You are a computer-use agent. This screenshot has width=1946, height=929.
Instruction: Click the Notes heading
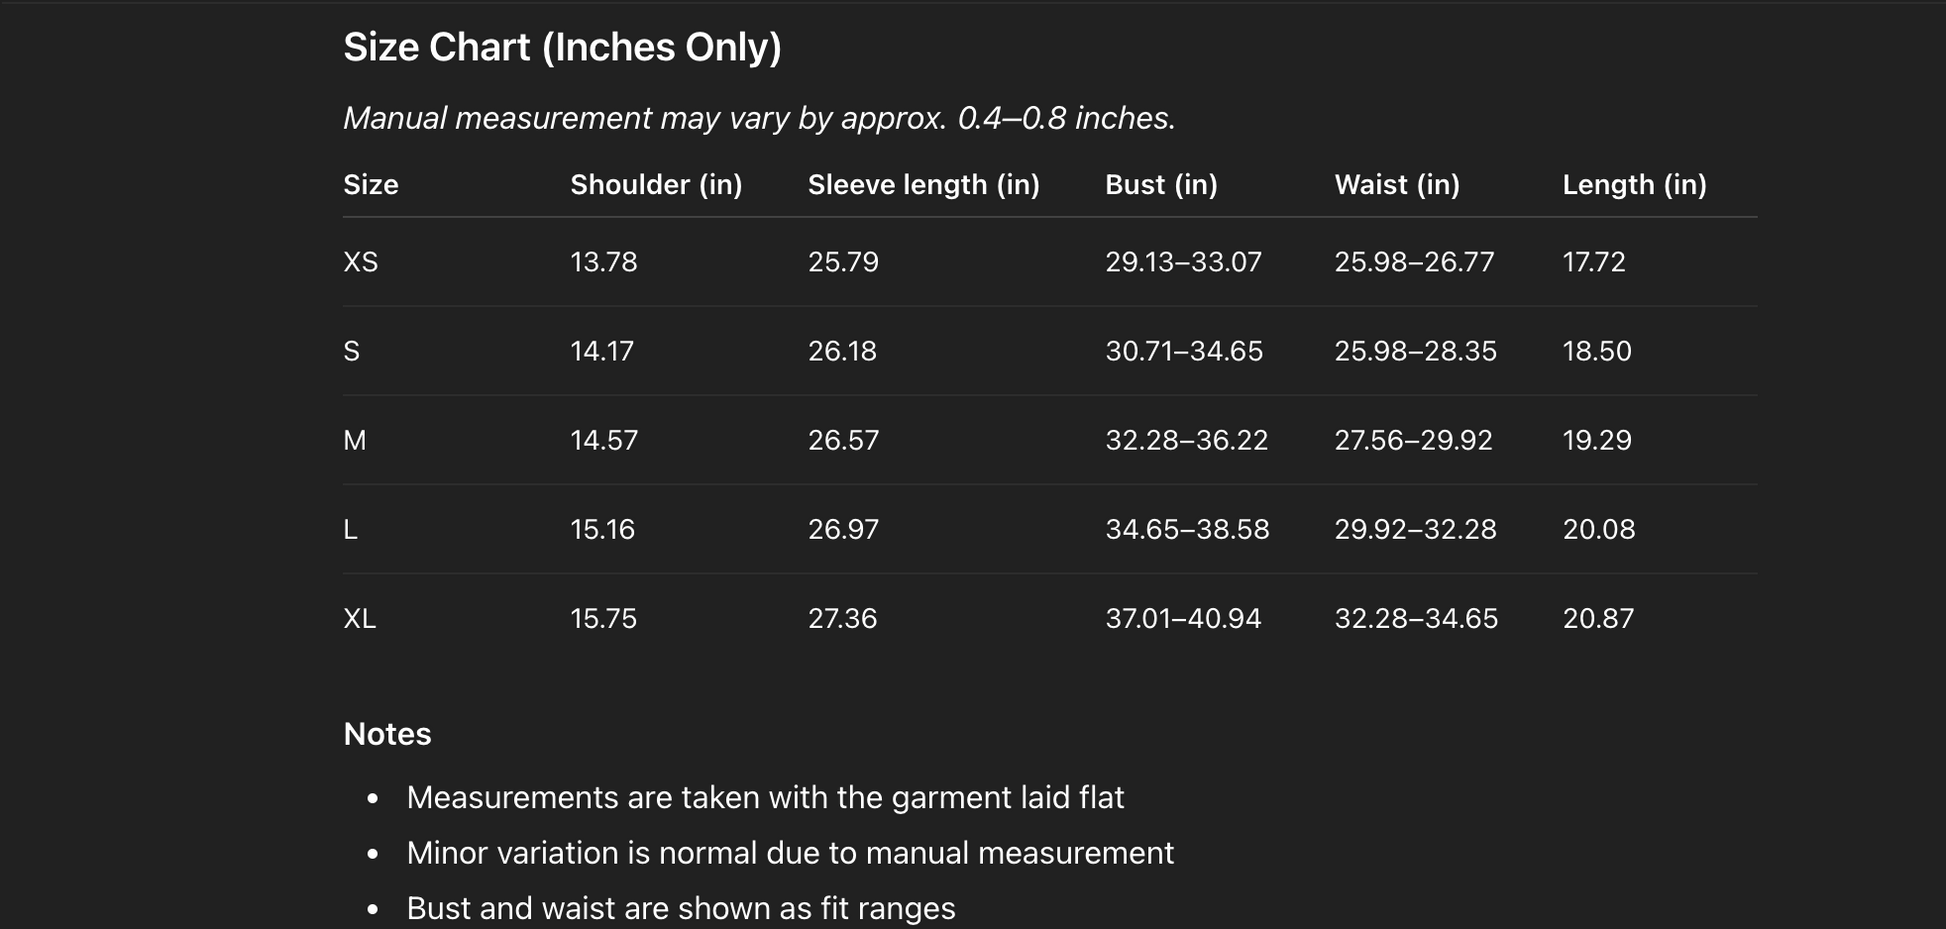click(x=387, y=734)
